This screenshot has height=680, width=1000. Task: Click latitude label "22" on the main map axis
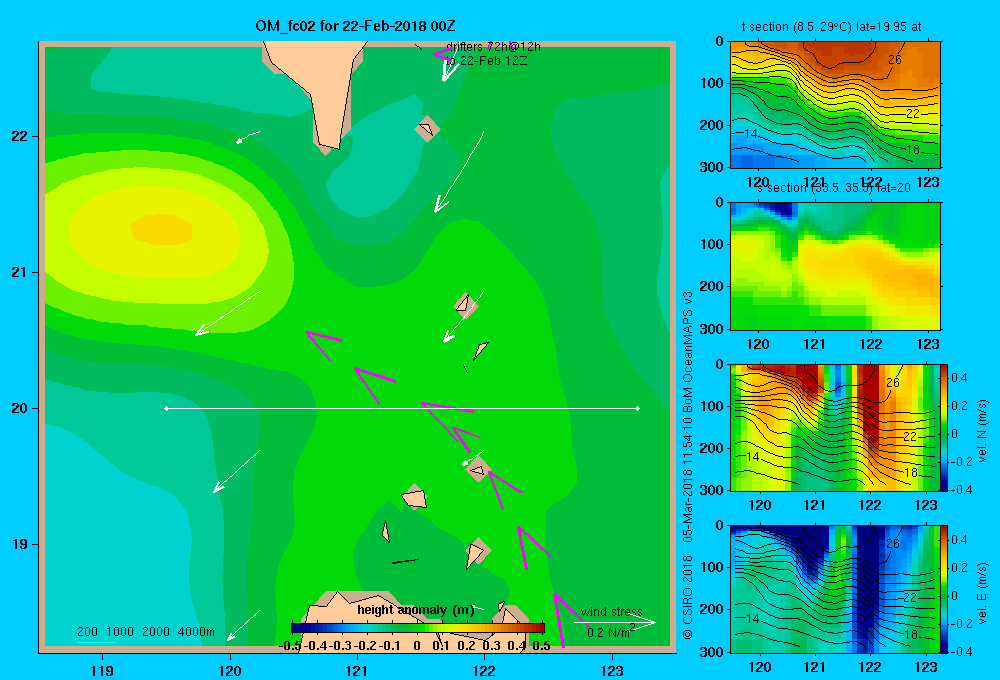point(20,137)
